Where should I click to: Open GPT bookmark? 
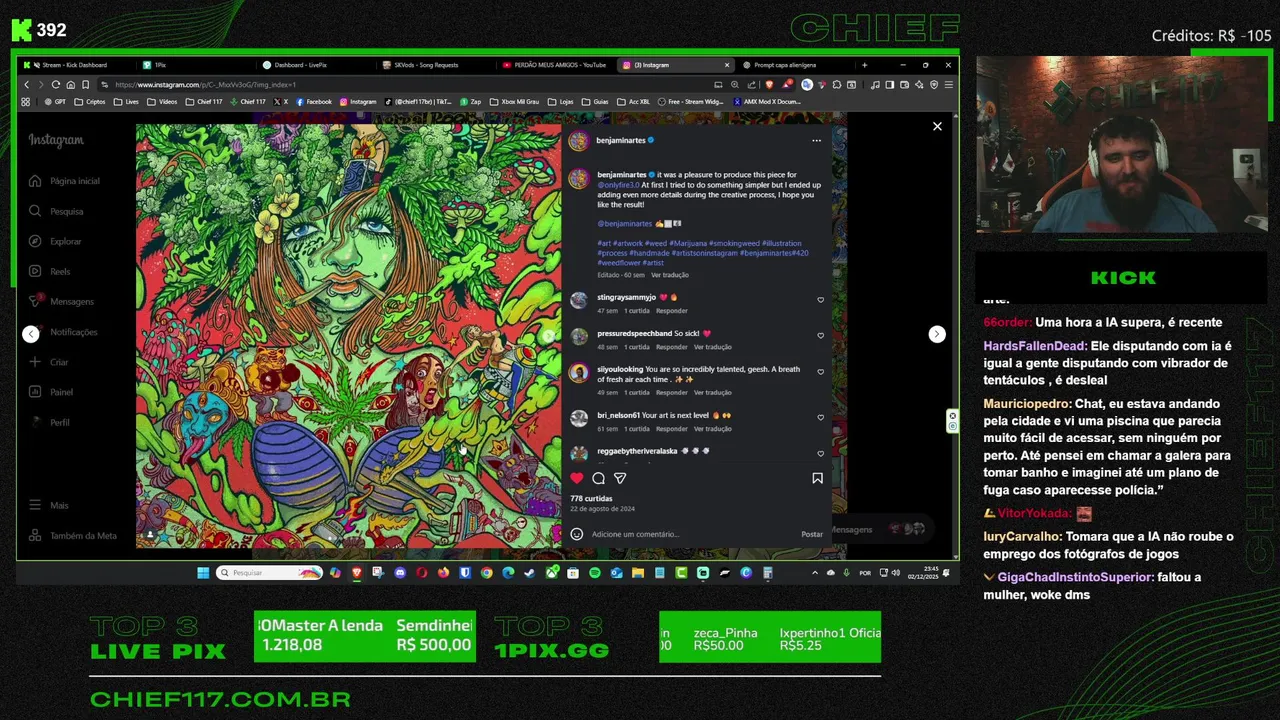click(x=55, y=102)
